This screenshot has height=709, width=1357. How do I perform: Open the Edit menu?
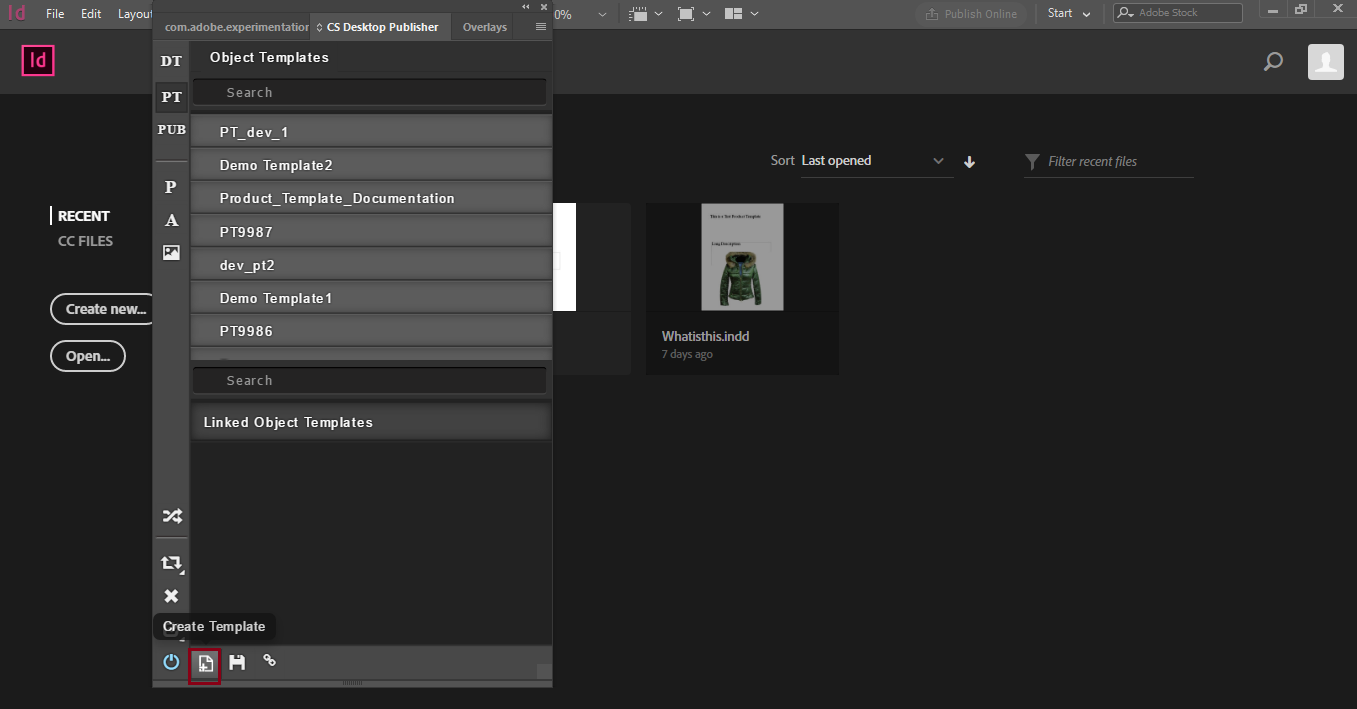tap(91, 14)
